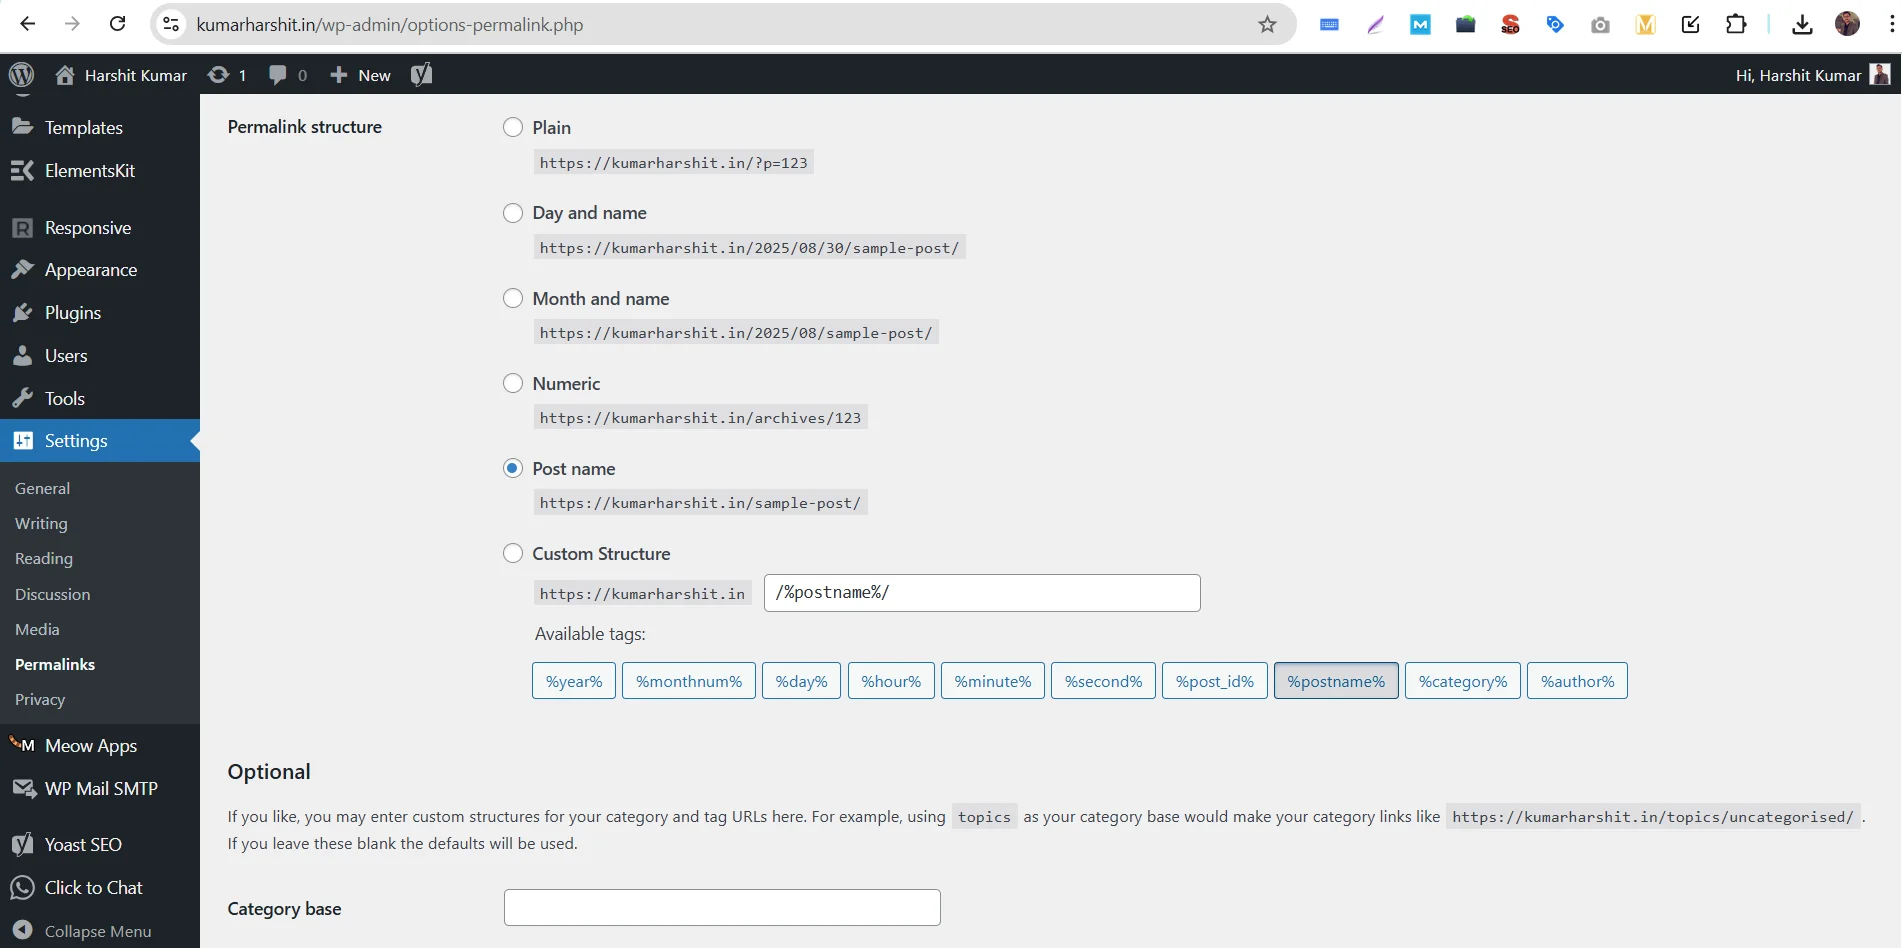Screen dimensions: 1902x948
Task: Open the browser extensions puzzle icon
Action: [x=1736, y=24]
